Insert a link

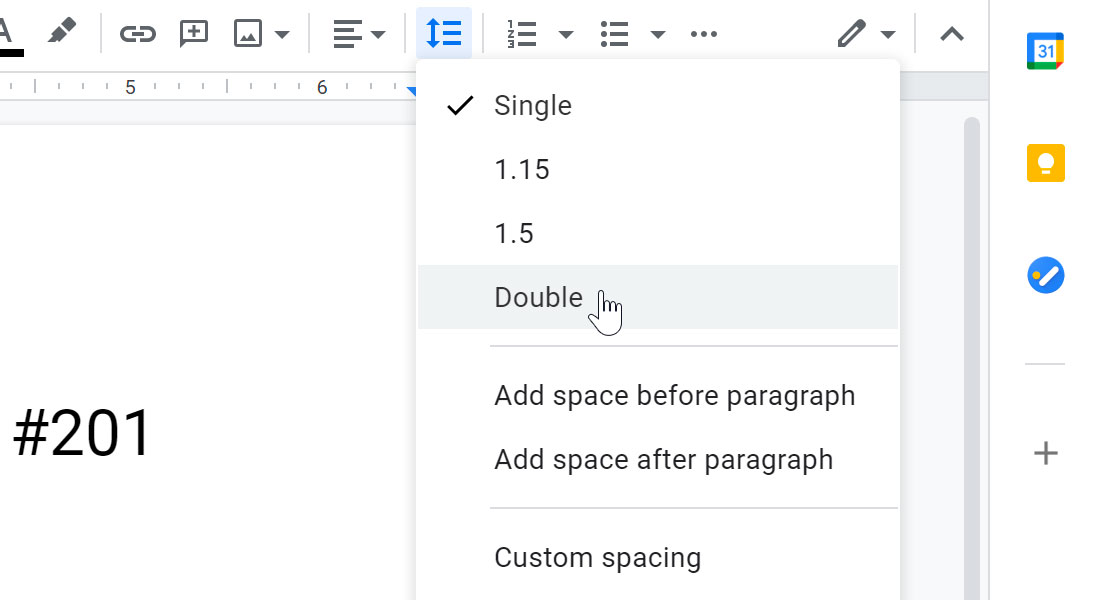coord(138,33)
